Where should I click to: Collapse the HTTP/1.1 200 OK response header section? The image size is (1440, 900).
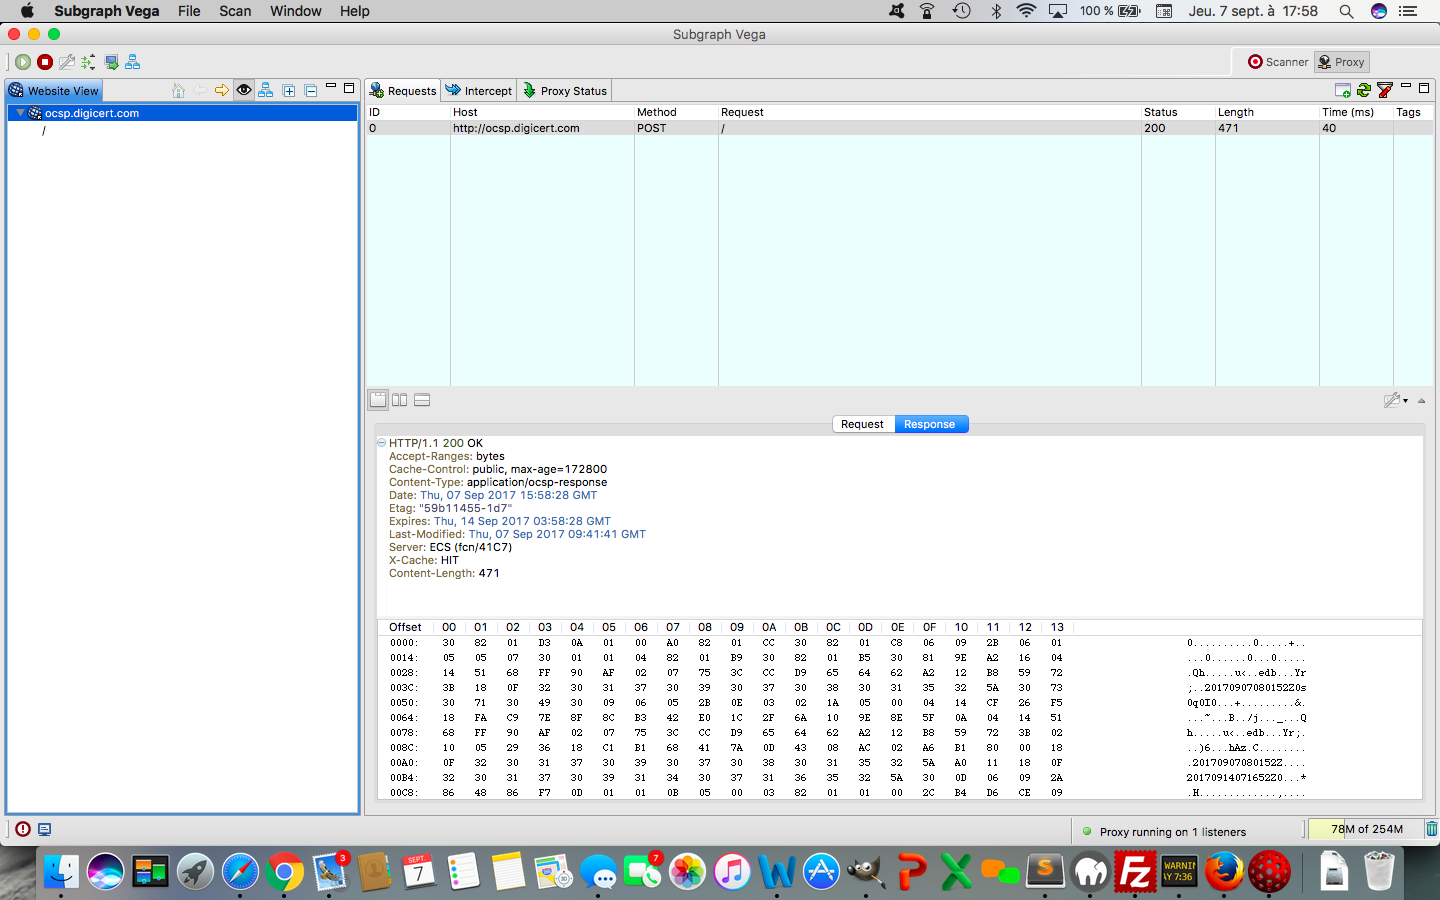(381, 443)
